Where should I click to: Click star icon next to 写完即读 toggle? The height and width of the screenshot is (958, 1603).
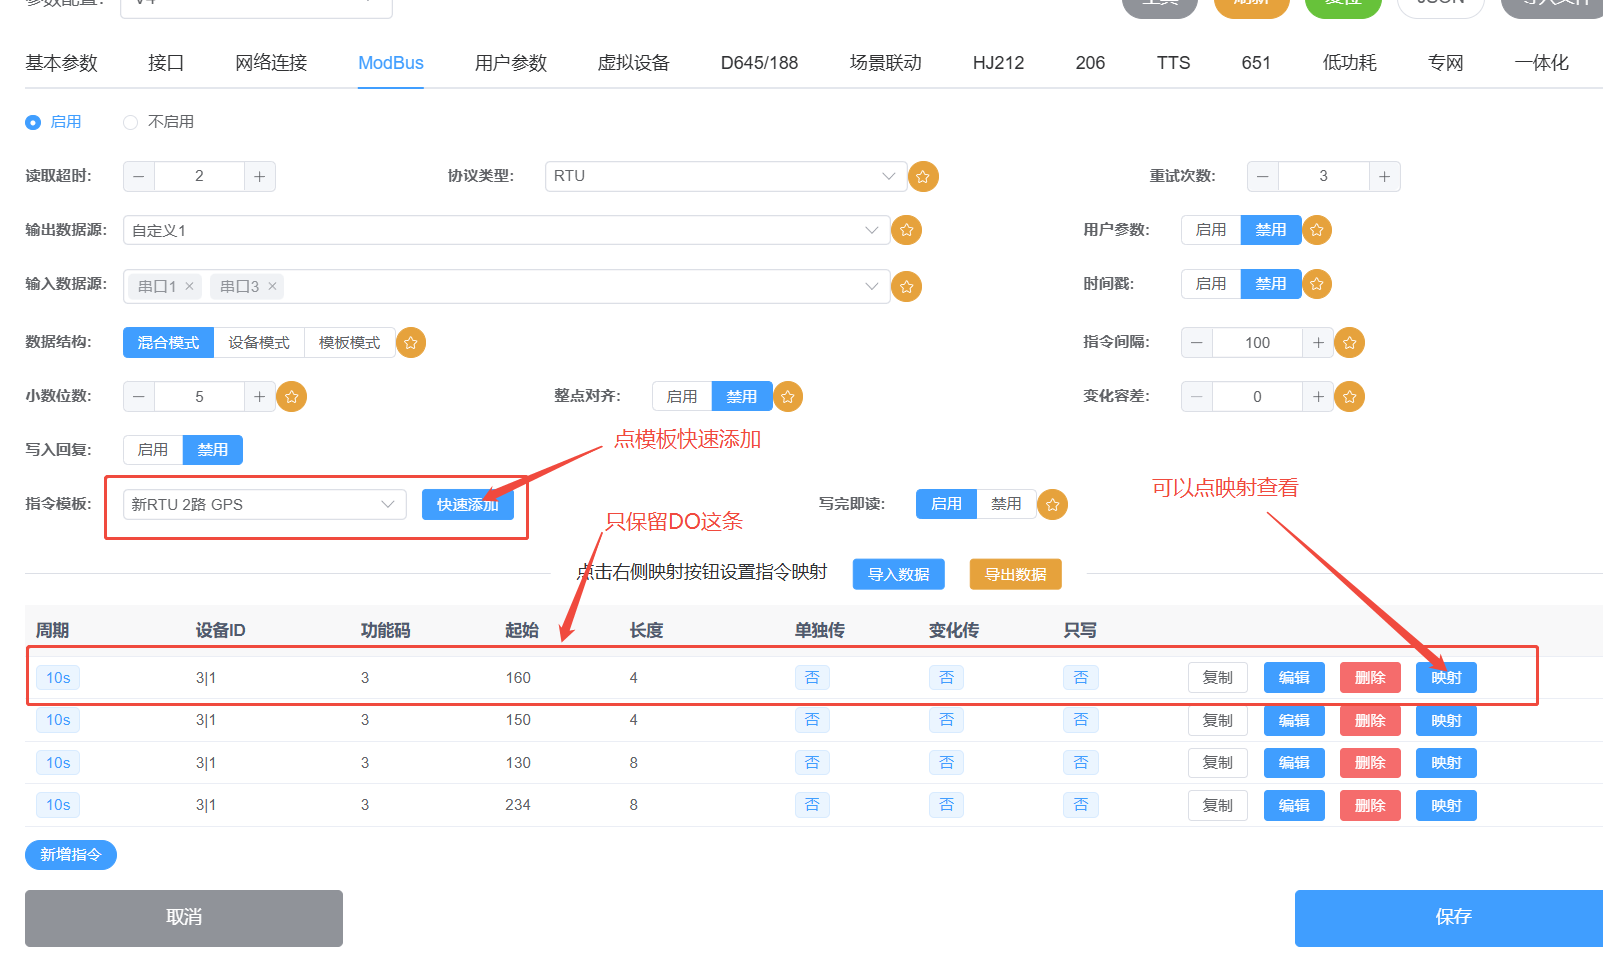[1052, 505]
